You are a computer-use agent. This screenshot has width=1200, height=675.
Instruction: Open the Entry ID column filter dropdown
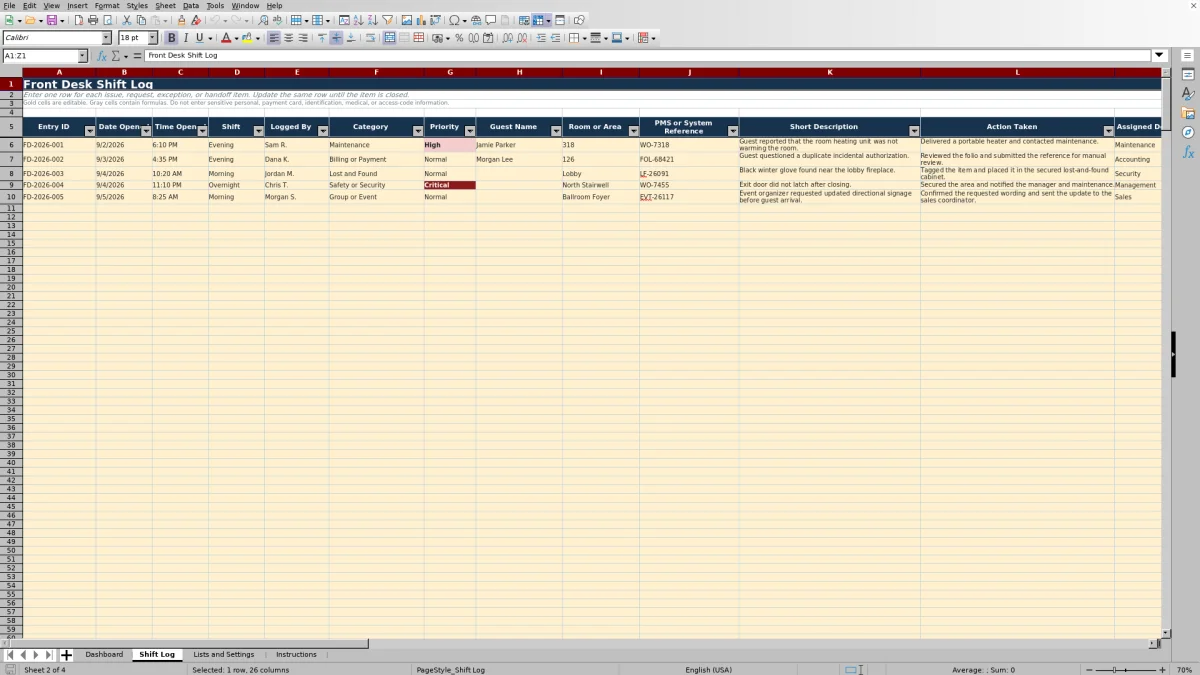click(x=90, y=131)
